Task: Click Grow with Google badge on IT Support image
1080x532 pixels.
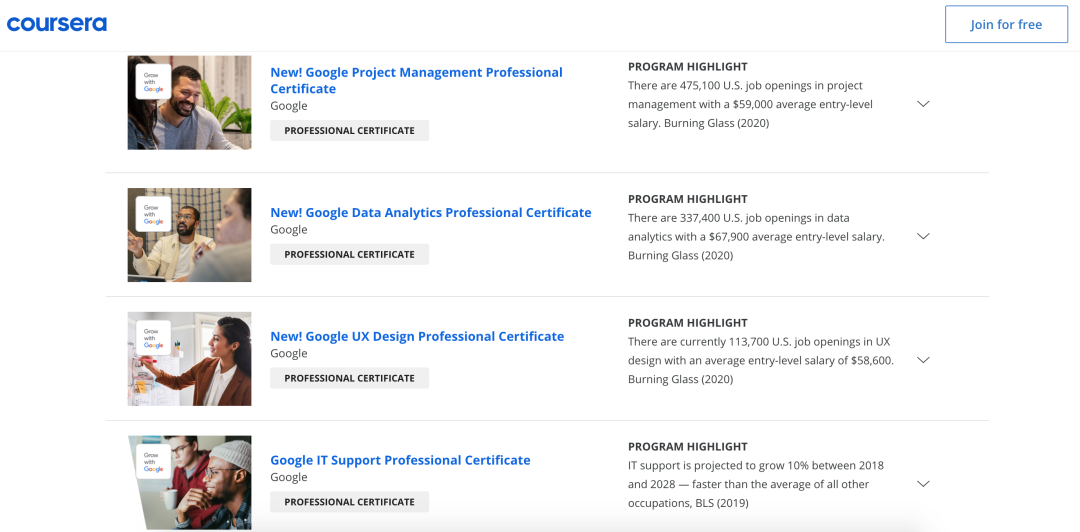Action: click(x=153, y=461)
